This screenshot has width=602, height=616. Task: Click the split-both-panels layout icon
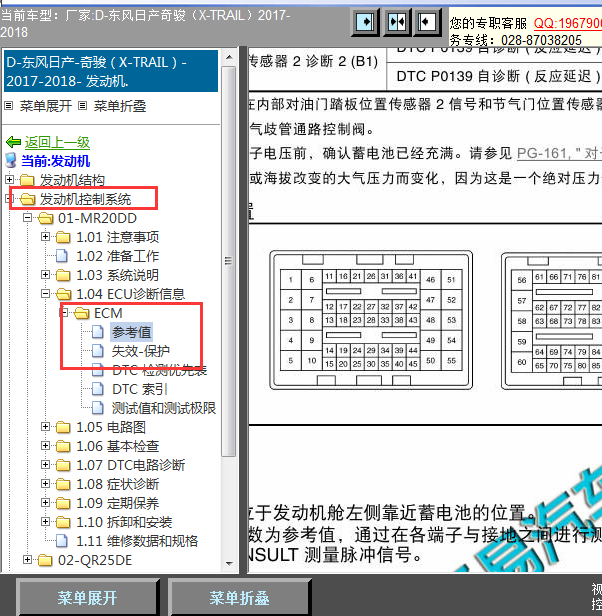pos(396,22)
